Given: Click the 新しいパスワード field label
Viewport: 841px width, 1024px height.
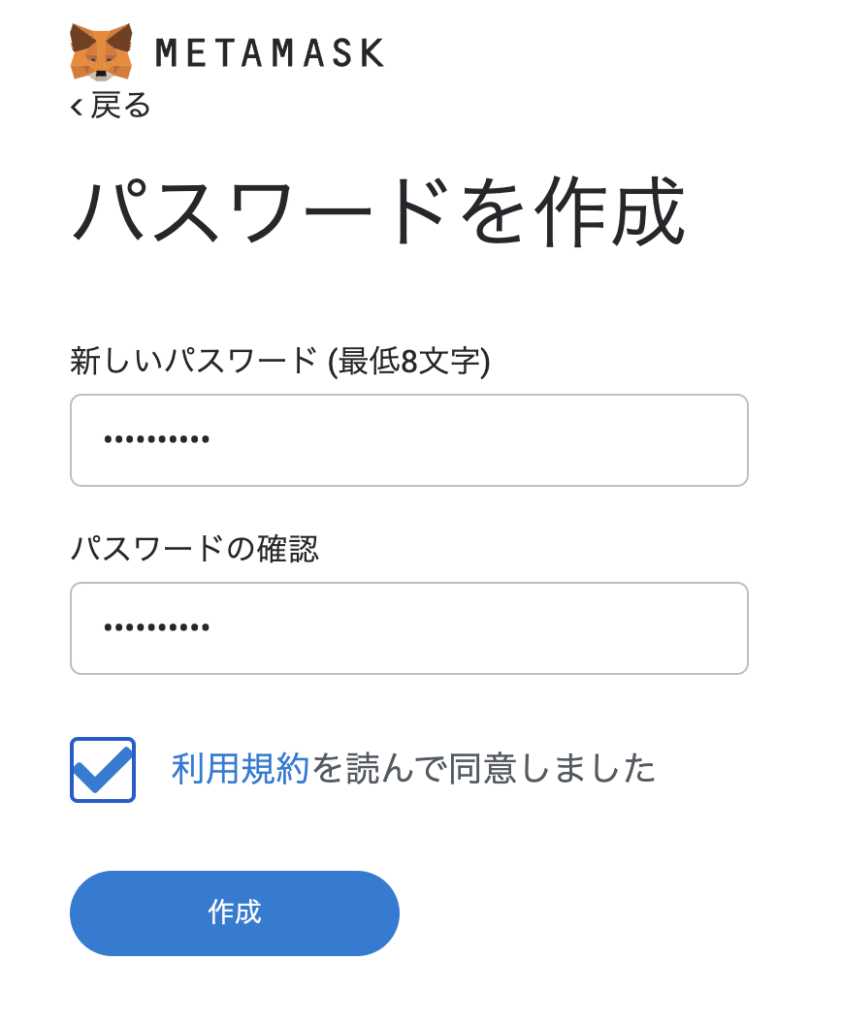Looking at the screenshot, I should [x=193, y=360].
